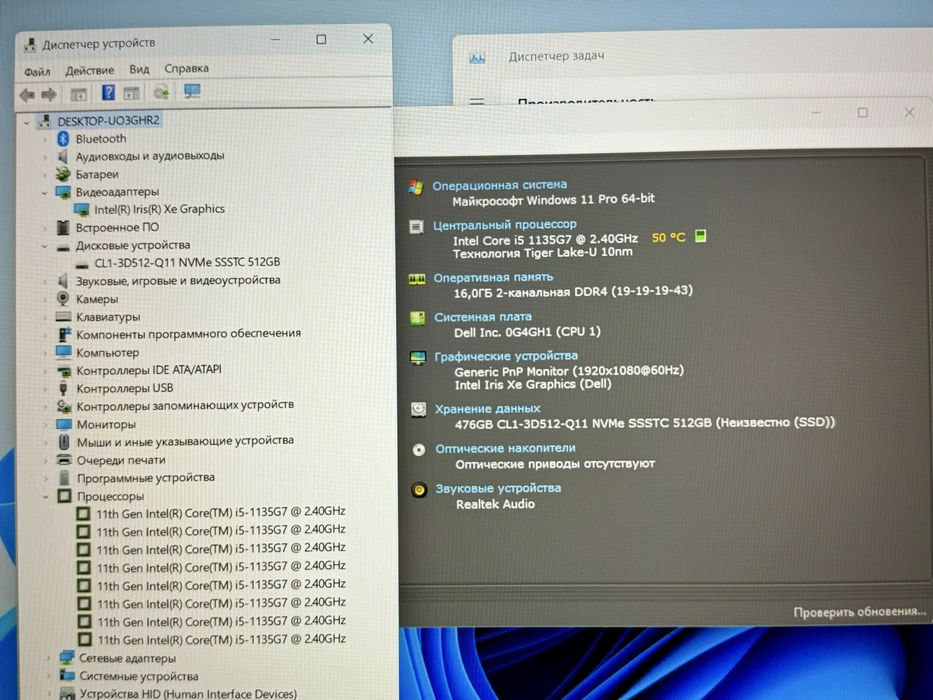Viewport: 933px width, 700px height.
Task: Click the Встроенное ПО firmware icon
Action: click(x=63, y=227)
